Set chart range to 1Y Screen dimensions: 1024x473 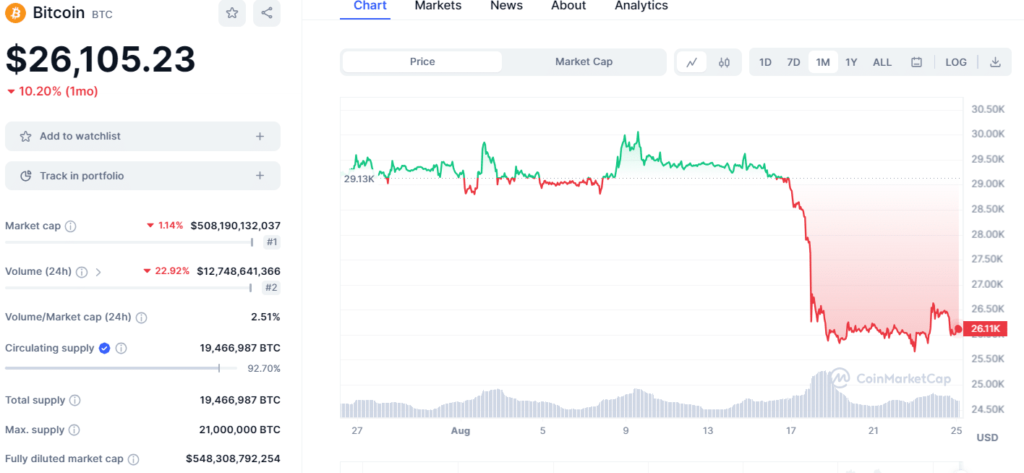(851, 62)
